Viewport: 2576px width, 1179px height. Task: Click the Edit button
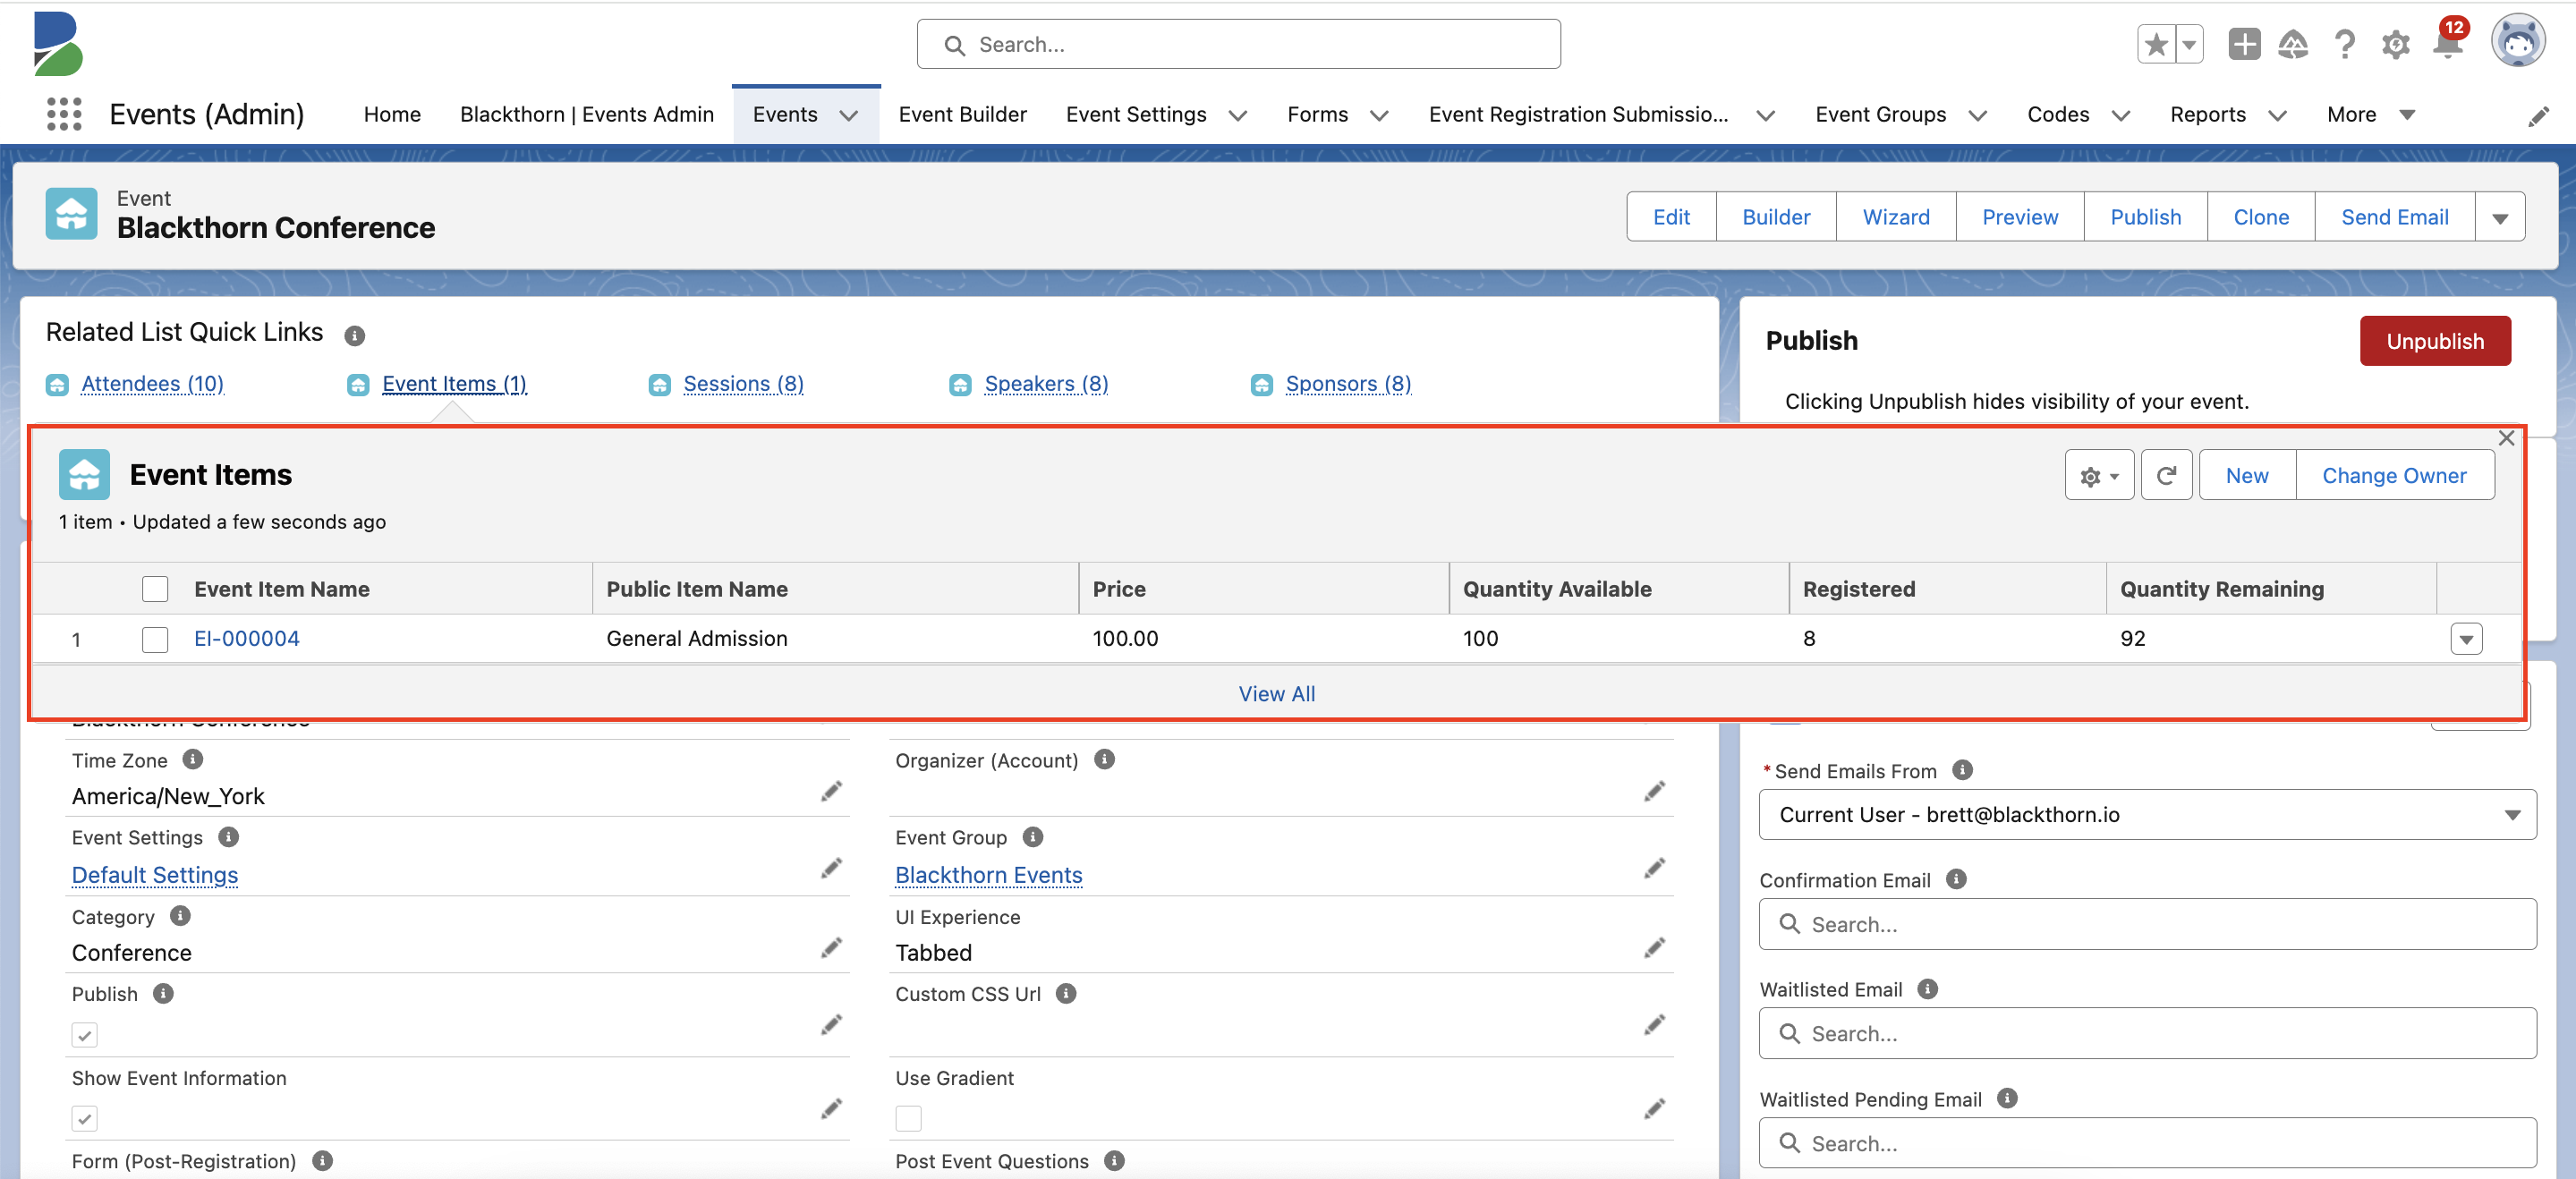(1671, 217)
